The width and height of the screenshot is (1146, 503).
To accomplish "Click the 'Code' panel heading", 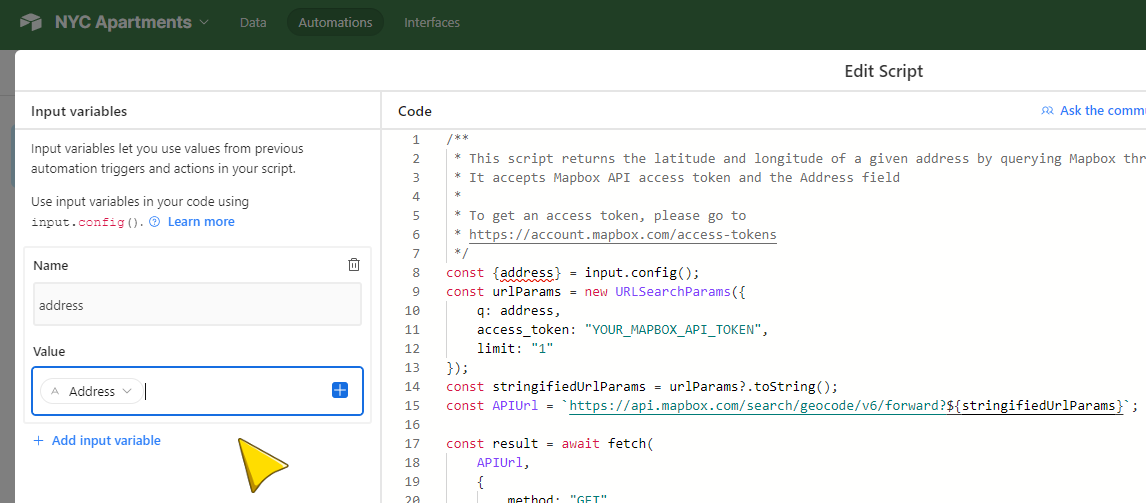I will (x=414, y=112).
